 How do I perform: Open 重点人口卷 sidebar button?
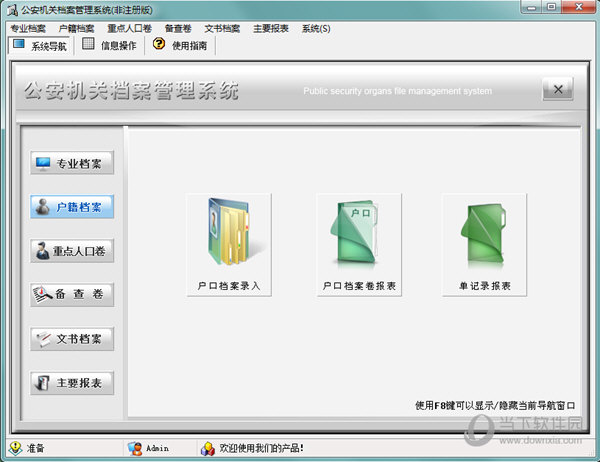click(72, 251)
